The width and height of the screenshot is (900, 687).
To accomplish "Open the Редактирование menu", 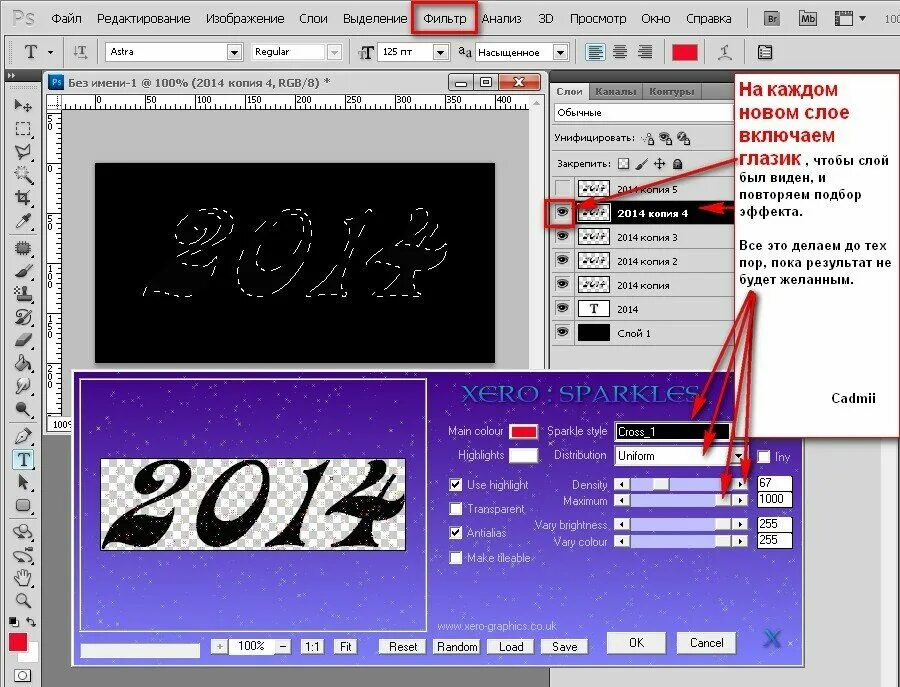I will point(143,18).
